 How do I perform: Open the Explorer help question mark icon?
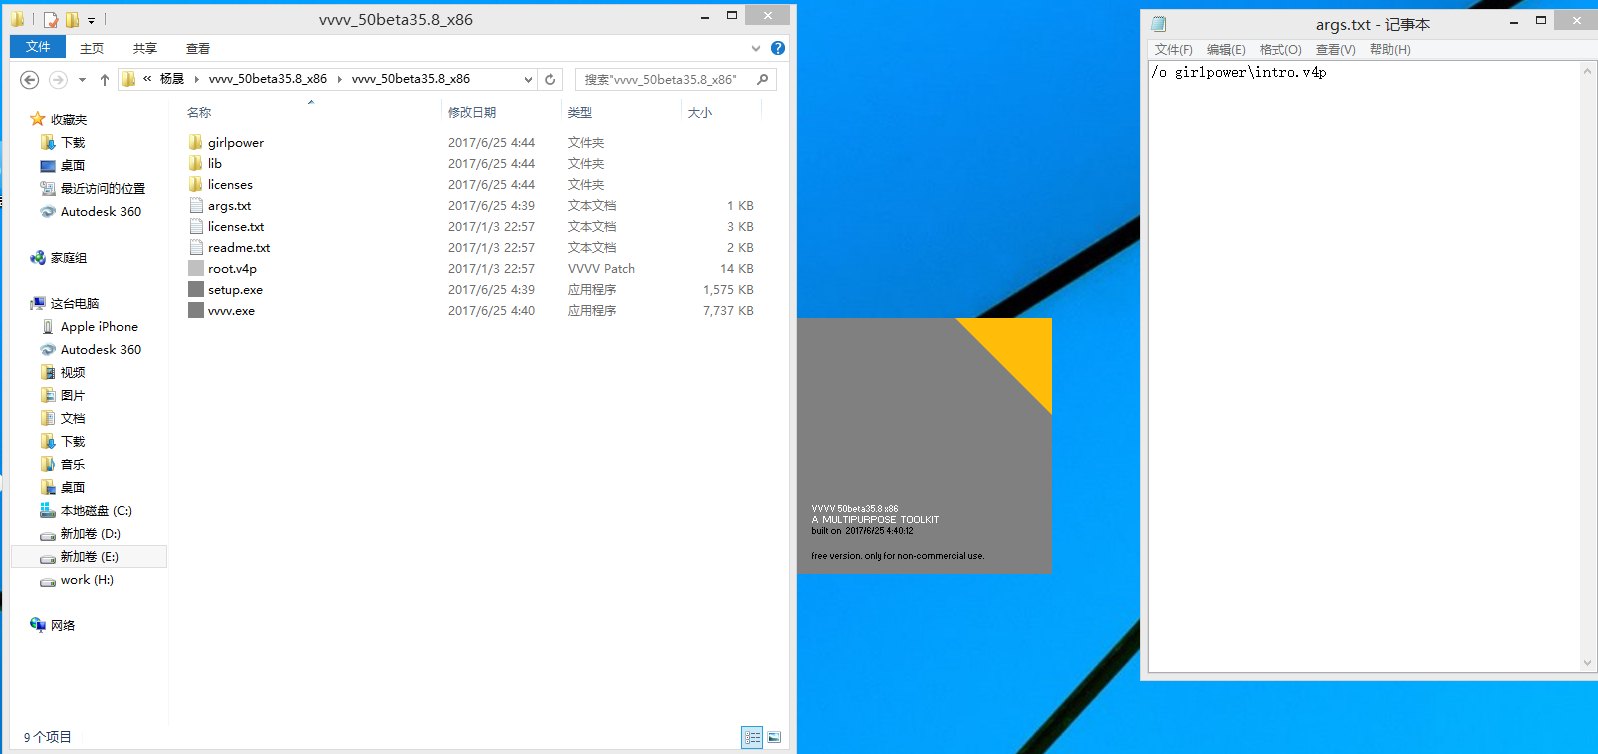(x=778, y=48)
